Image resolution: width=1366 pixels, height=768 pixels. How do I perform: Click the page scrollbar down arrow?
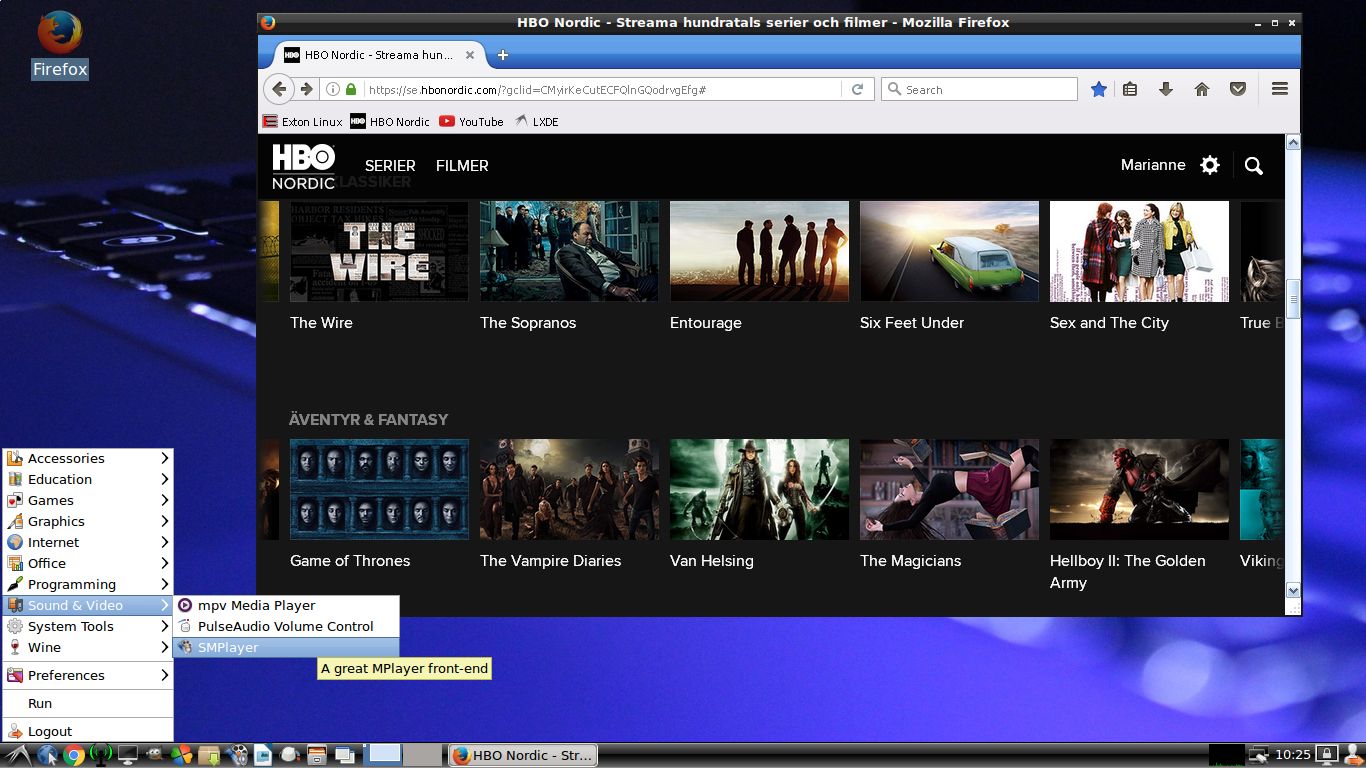click(1292, 591)
